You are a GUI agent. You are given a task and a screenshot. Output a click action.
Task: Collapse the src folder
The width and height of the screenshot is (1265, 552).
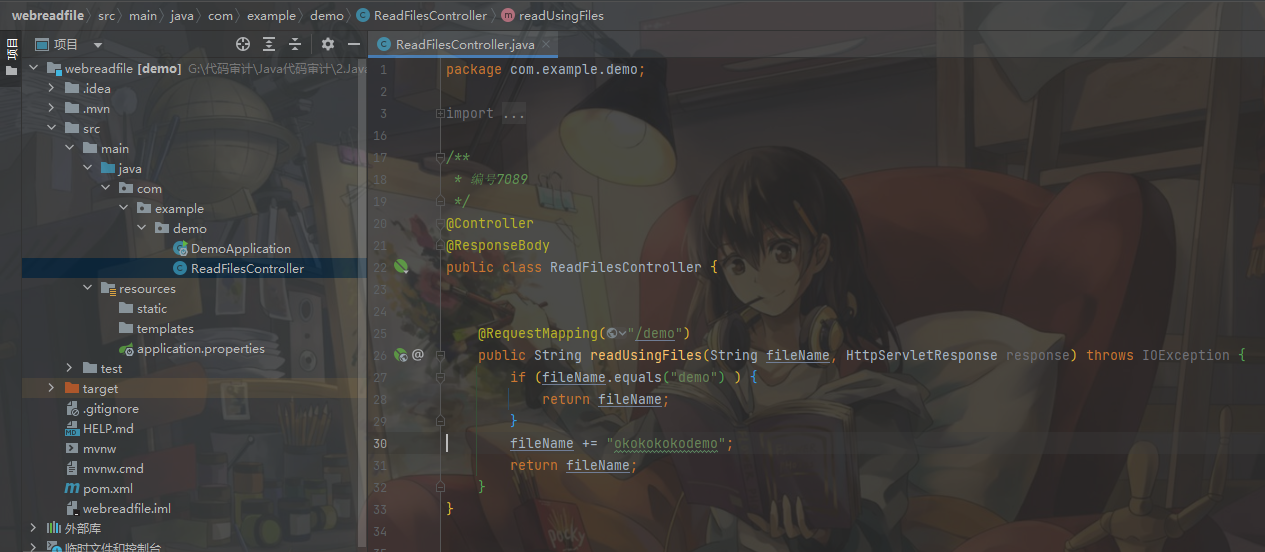point(52,128)
